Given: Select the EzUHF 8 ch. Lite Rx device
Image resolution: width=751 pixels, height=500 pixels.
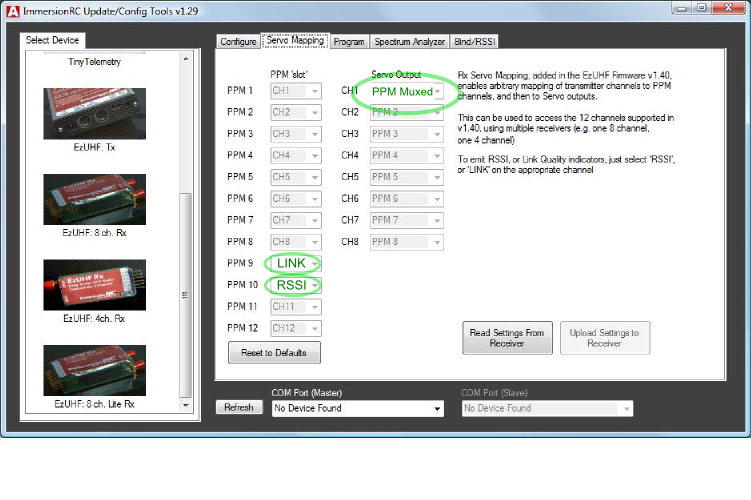Looking at the screenshot, I should (94, 369).
